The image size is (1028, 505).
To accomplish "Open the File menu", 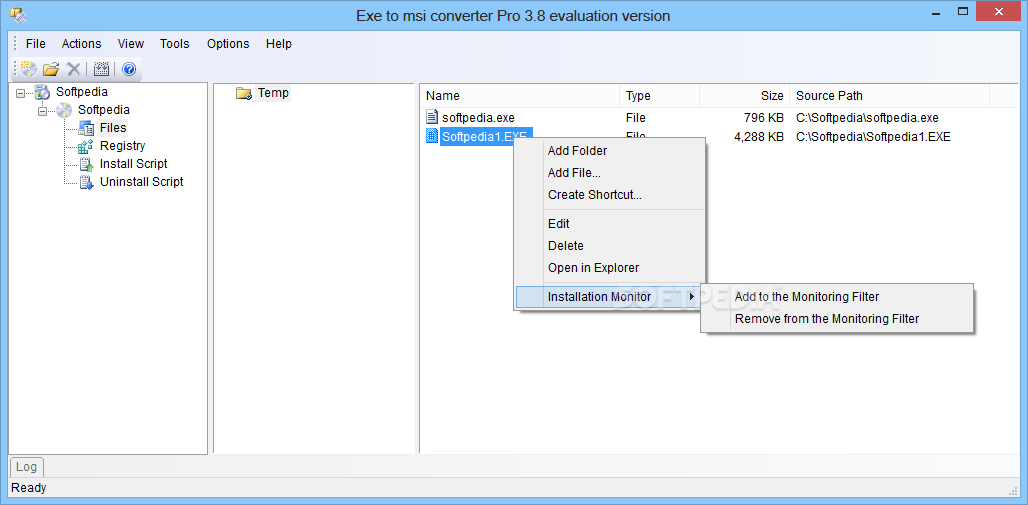I will pos(35,44).
